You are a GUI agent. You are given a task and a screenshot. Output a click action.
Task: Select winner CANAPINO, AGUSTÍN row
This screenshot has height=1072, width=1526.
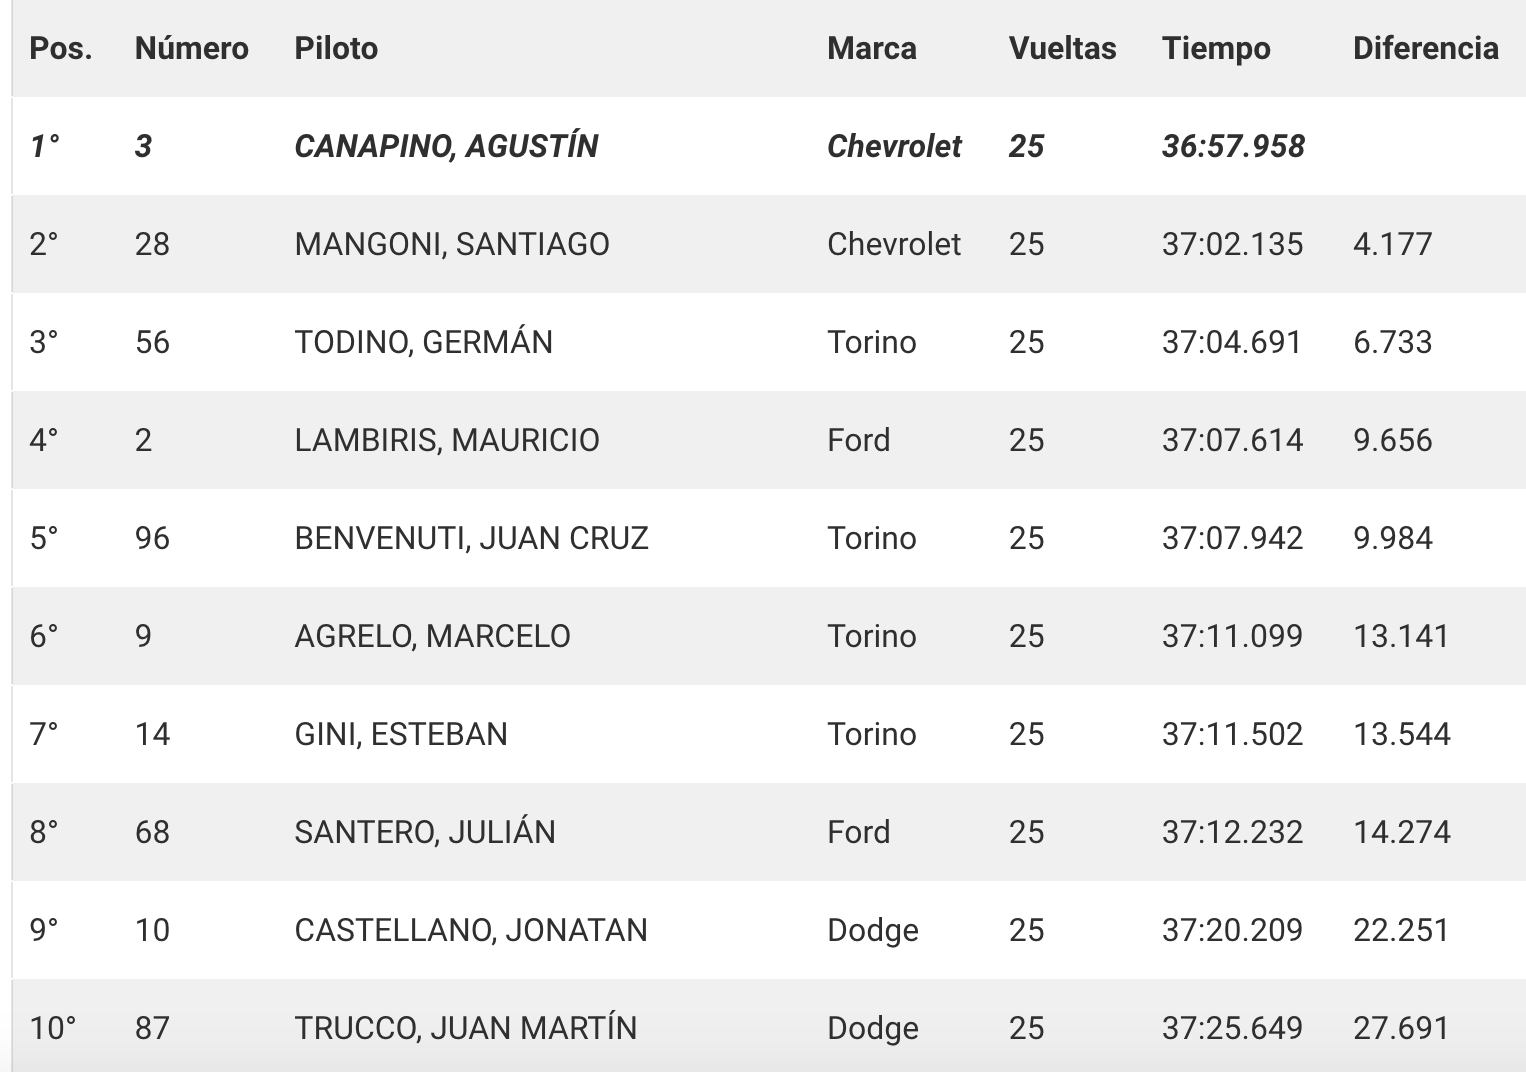pyautogui.click(x=769, y=146)
